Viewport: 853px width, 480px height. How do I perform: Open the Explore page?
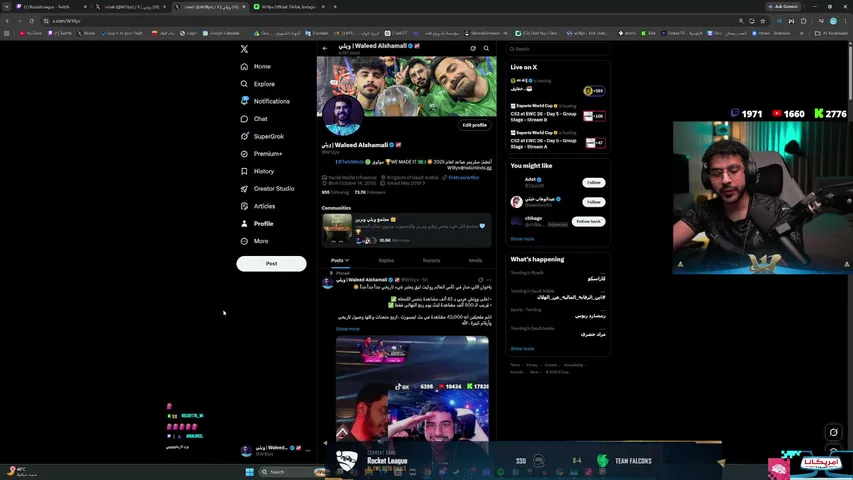[x=258, y=84]
